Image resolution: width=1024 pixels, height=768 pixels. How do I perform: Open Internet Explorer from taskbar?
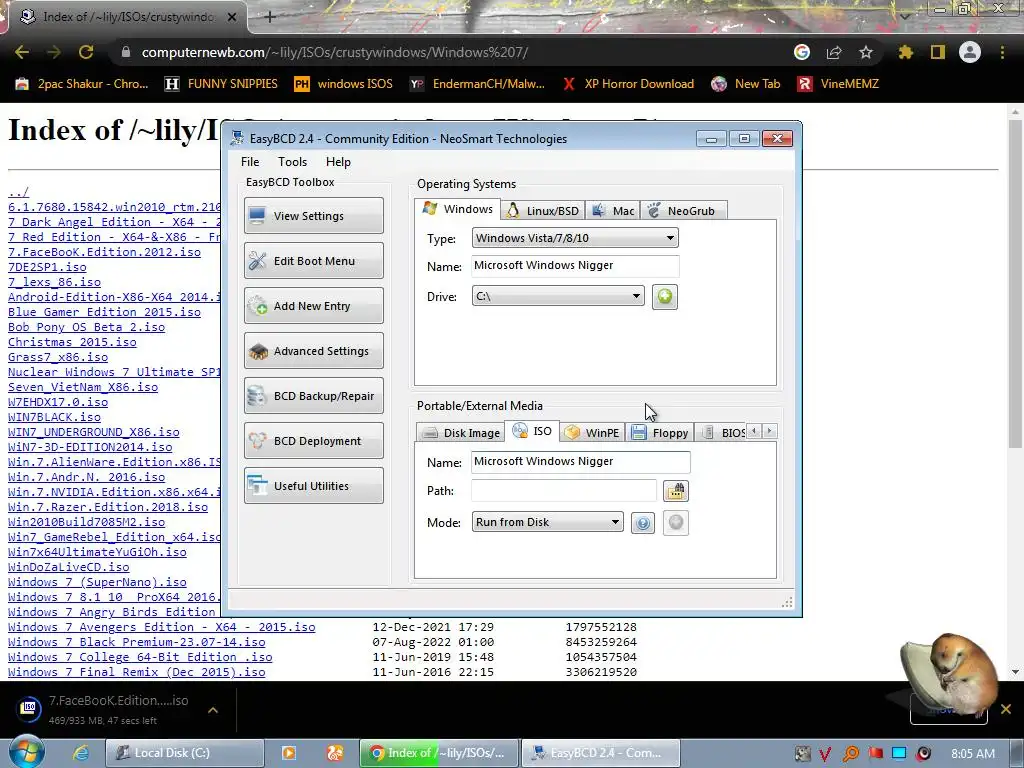(80, 753)
